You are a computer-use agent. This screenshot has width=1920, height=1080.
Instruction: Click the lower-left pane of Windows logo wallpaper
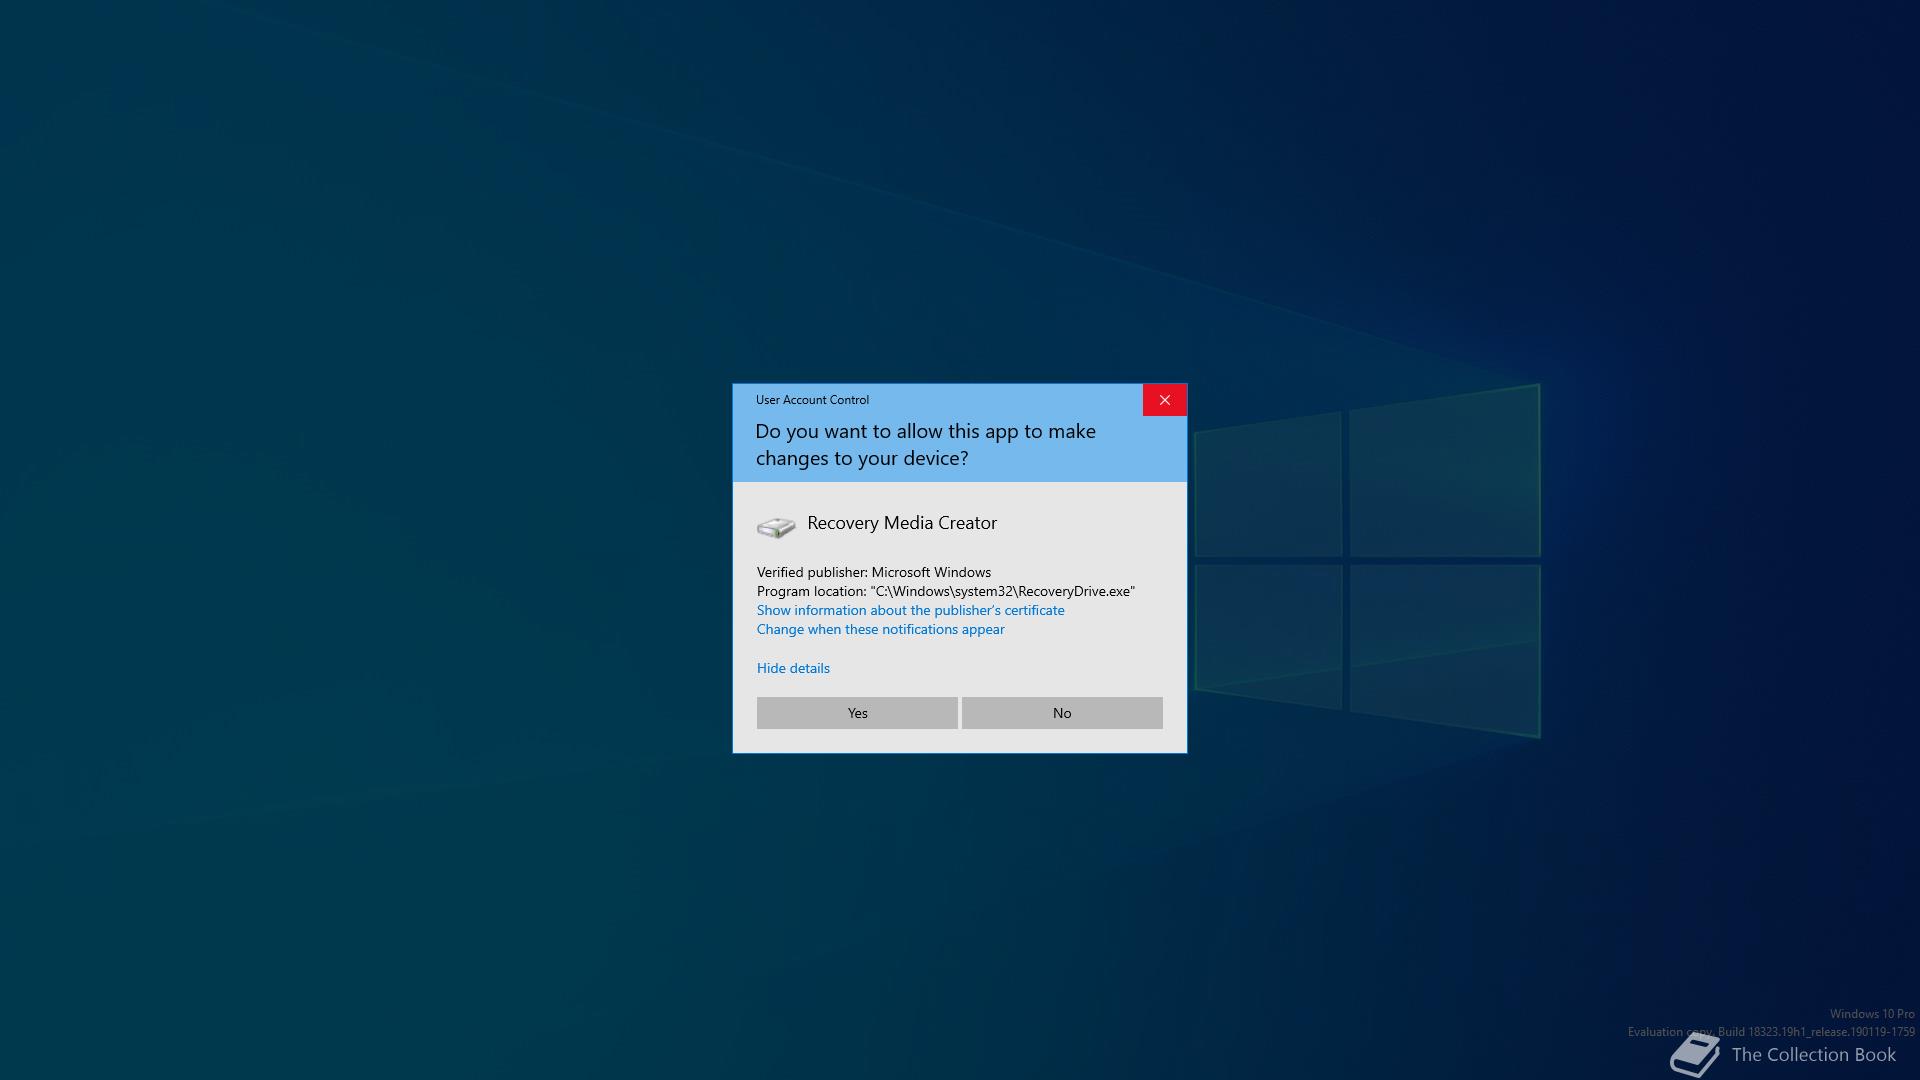1268,632
